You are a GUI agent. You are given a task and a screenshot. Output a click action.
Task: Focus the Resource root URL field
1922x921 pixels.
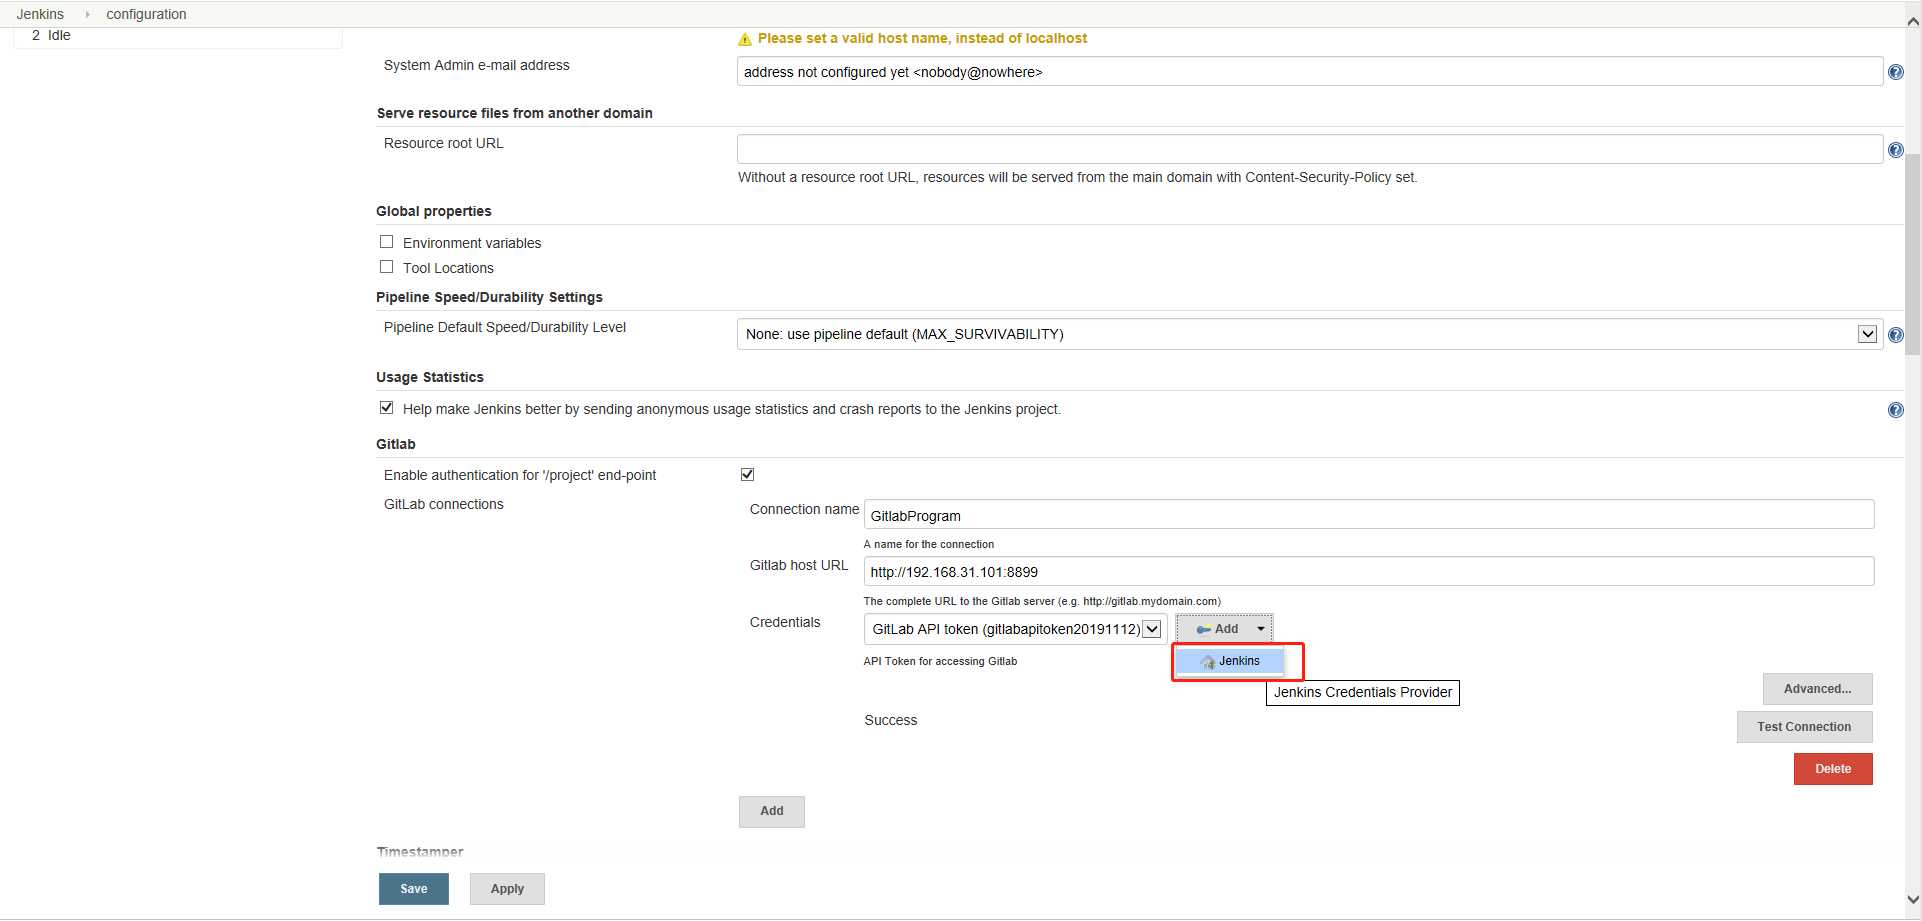click(1309, 149)
